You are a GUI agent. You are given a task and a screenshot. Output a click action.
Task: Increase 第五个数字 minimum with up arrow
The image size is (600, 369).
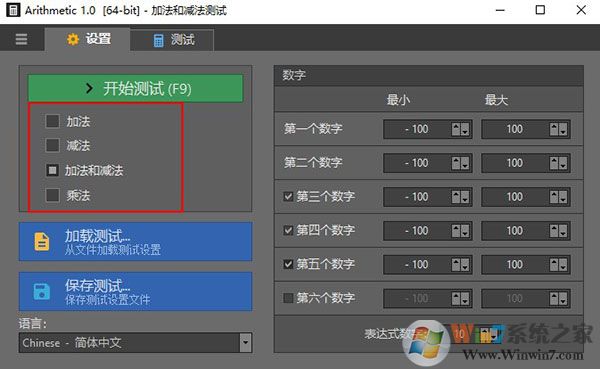(x=456, y=264)
